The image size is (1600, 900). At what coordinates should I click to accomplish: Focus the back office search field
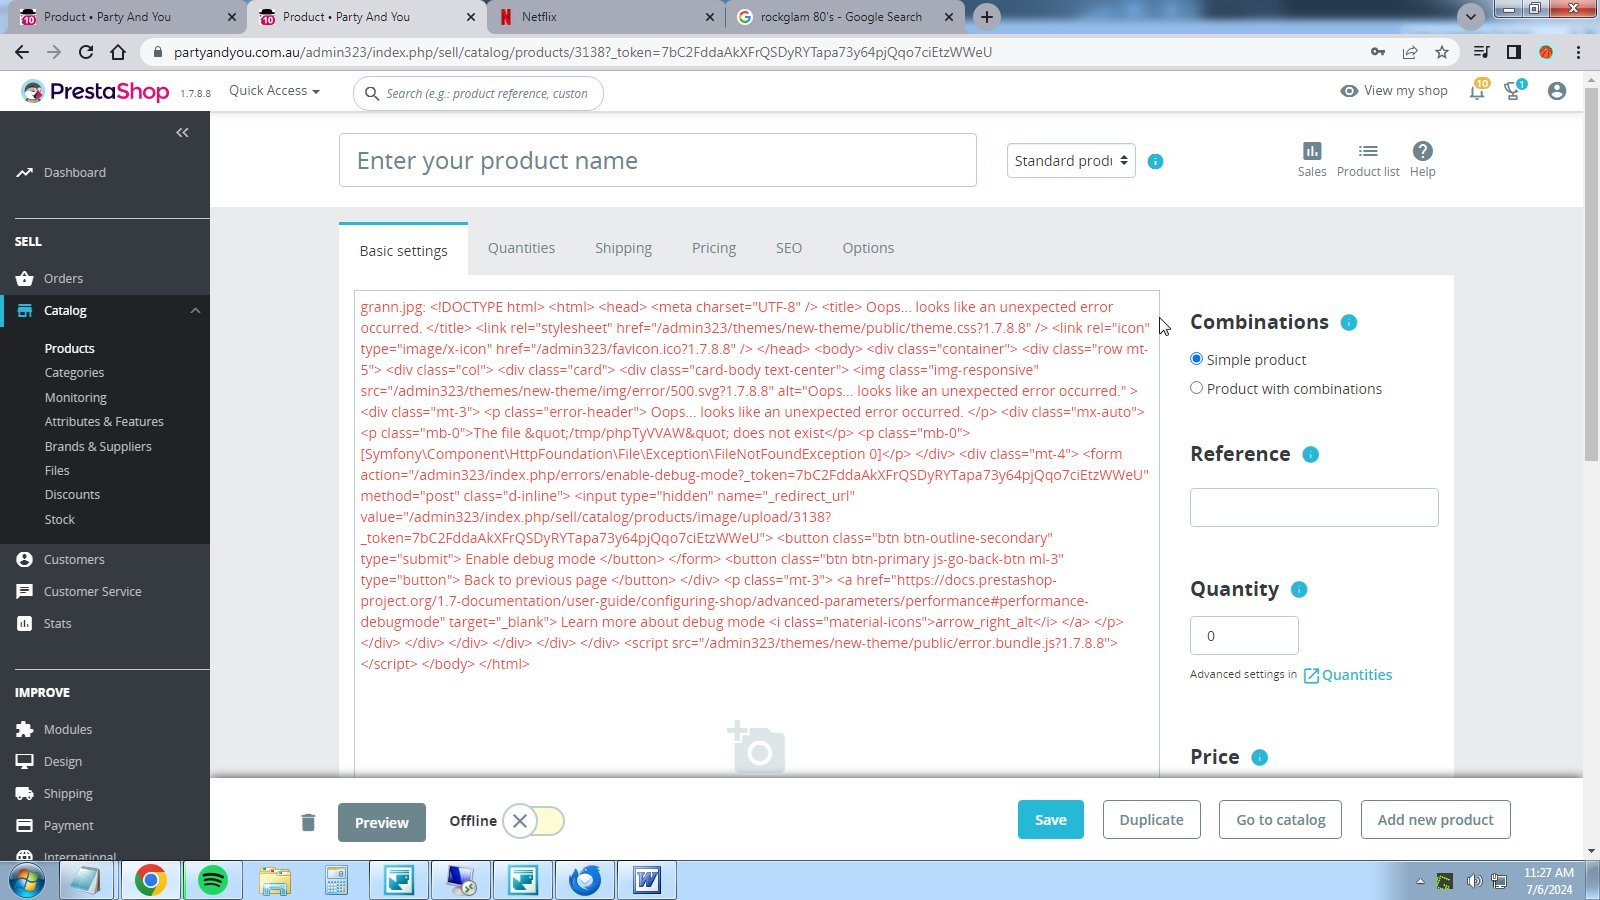pyautogui.click(x=478, y=93)
